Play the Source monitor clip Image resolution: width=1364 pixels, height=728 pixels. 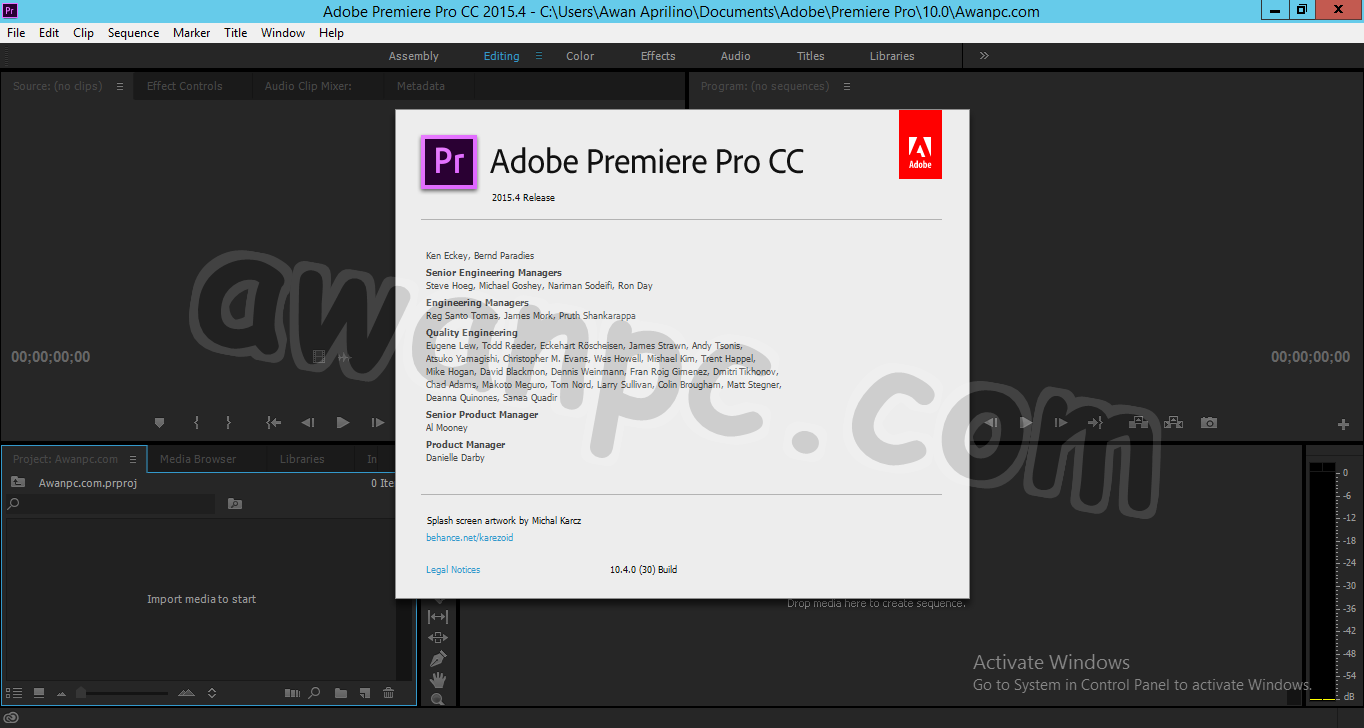pyautogui.click(x=343, y=423)
